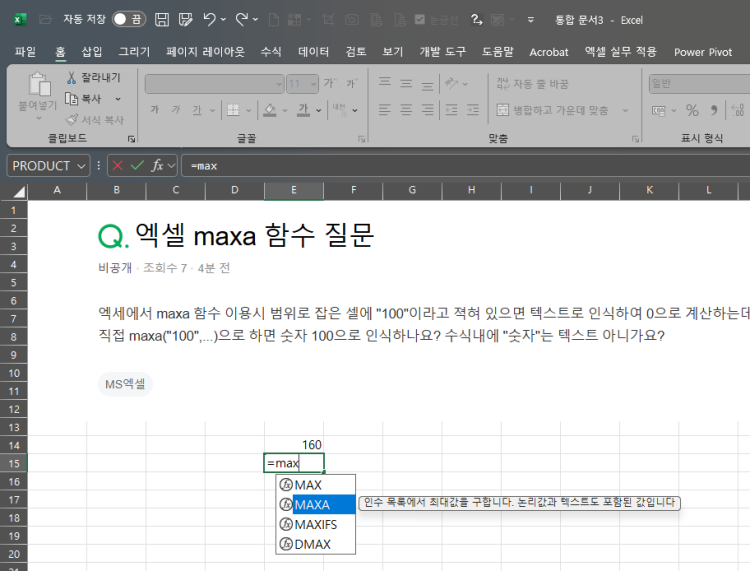
Task: Open the 개발 도구 tab
Action: click(443, 52)
